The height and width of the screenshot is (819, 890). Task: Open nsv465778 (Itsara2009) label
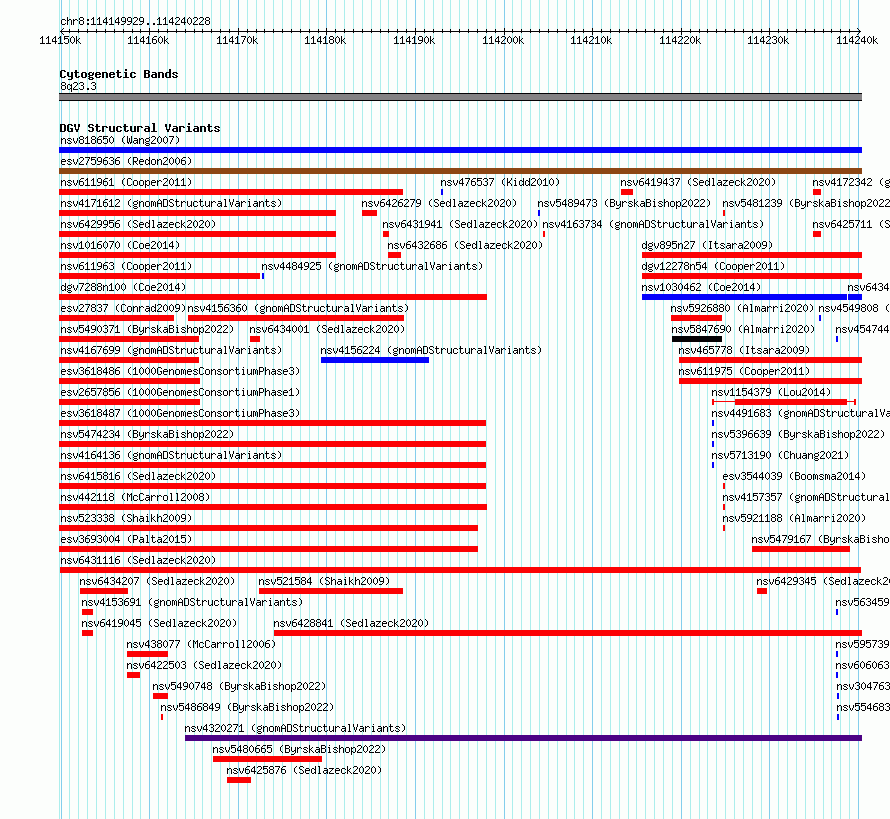coord(744,350)
